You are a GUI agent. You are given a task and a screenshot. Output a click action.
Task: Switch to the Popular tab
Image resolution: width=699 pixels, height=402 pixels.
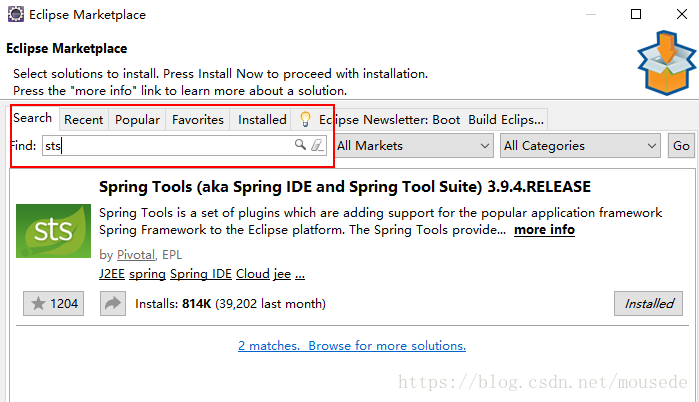pyautogui.click(x=137, y=120)
